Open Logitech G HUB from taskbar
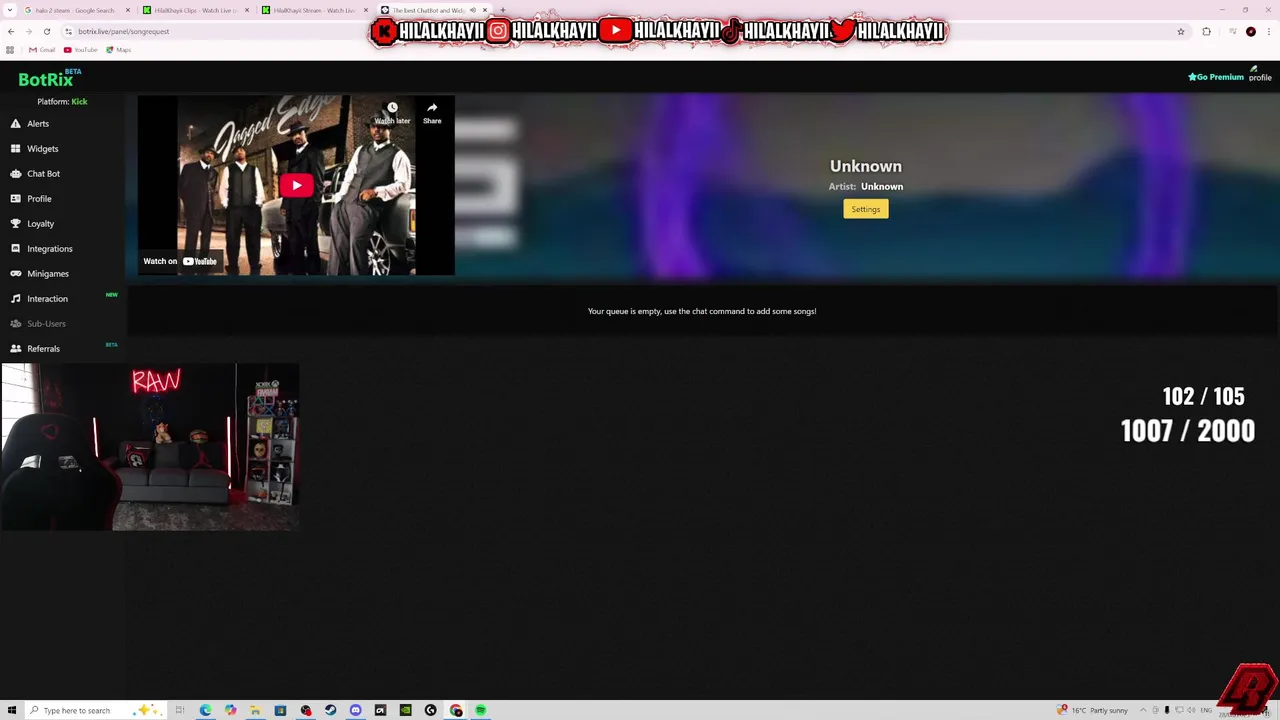This screenshot has height=720, width=1280. (x=430, y=710)
